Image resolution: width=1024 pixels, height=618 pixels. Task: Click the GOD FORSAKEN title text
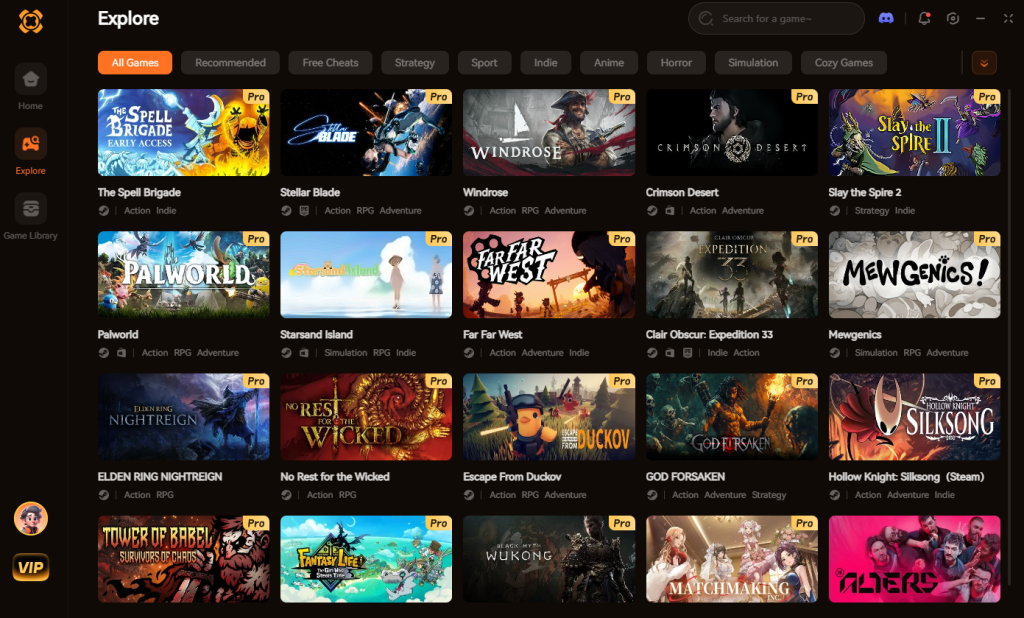coord(685,477)
